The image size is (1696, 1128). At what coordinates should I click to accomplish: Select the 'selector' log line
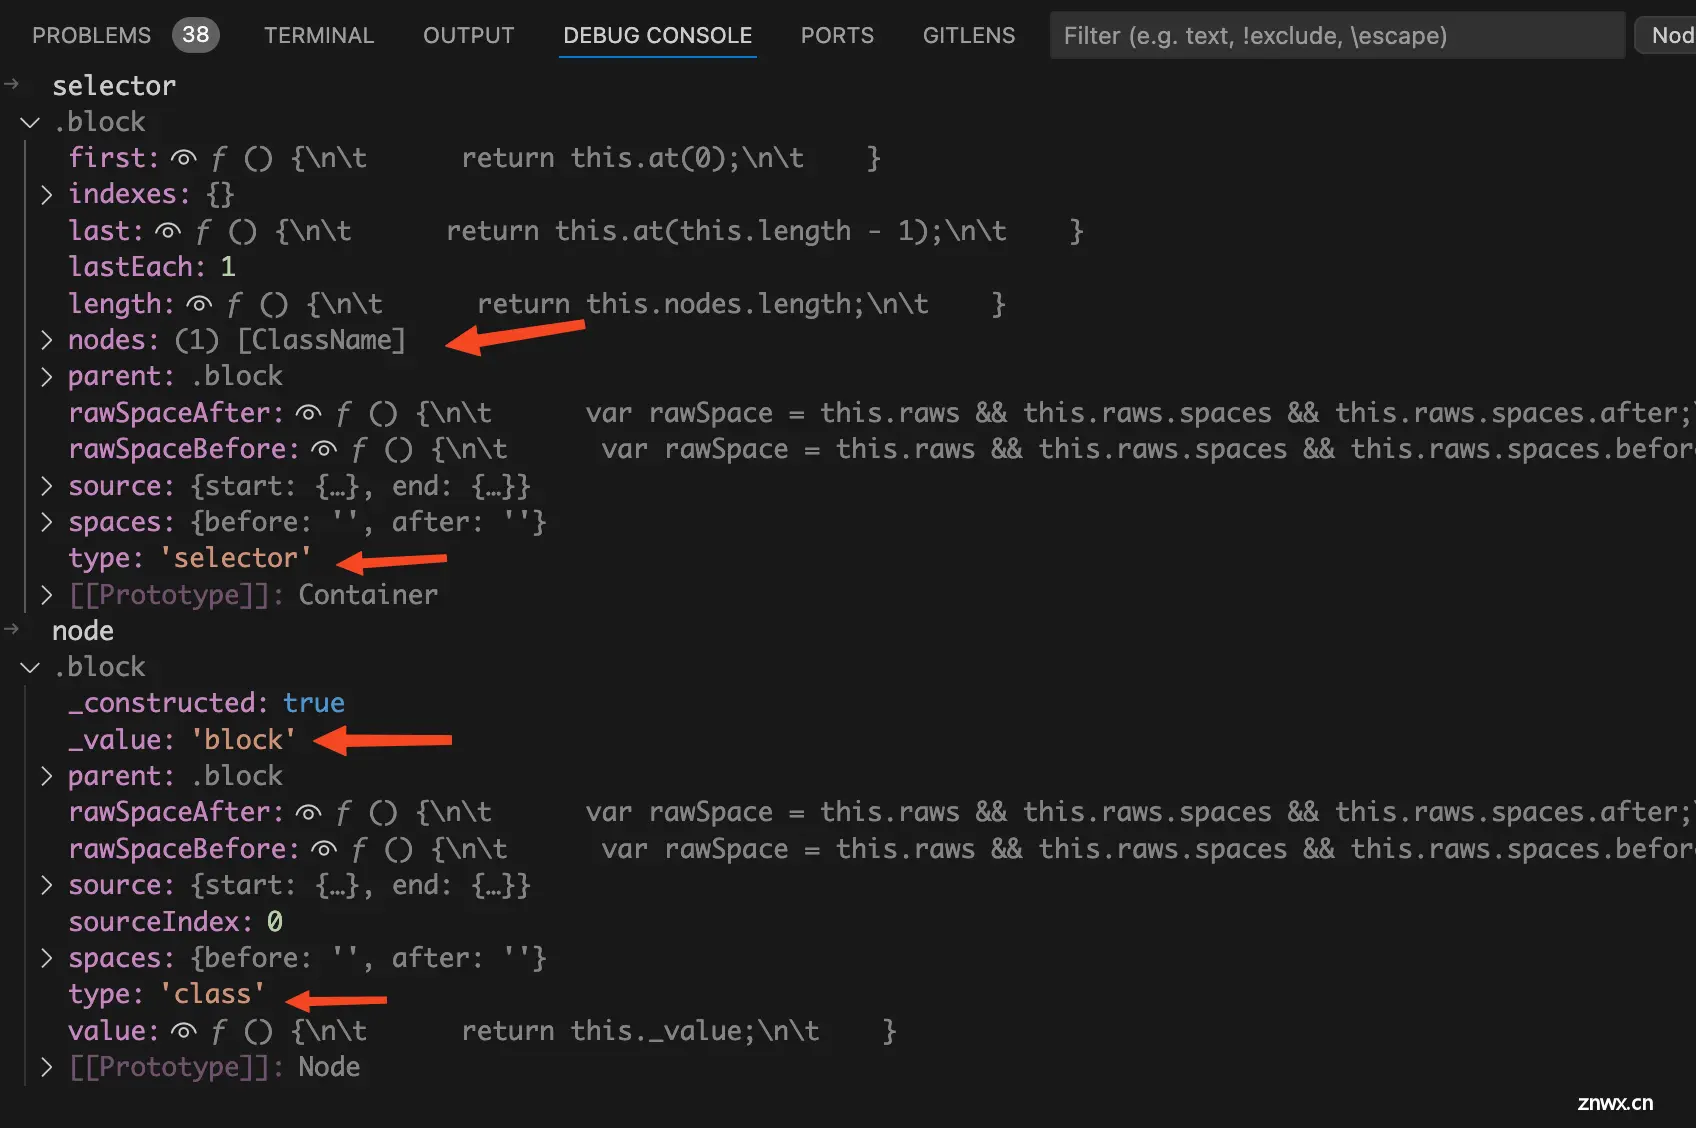(x=114, y=86)
